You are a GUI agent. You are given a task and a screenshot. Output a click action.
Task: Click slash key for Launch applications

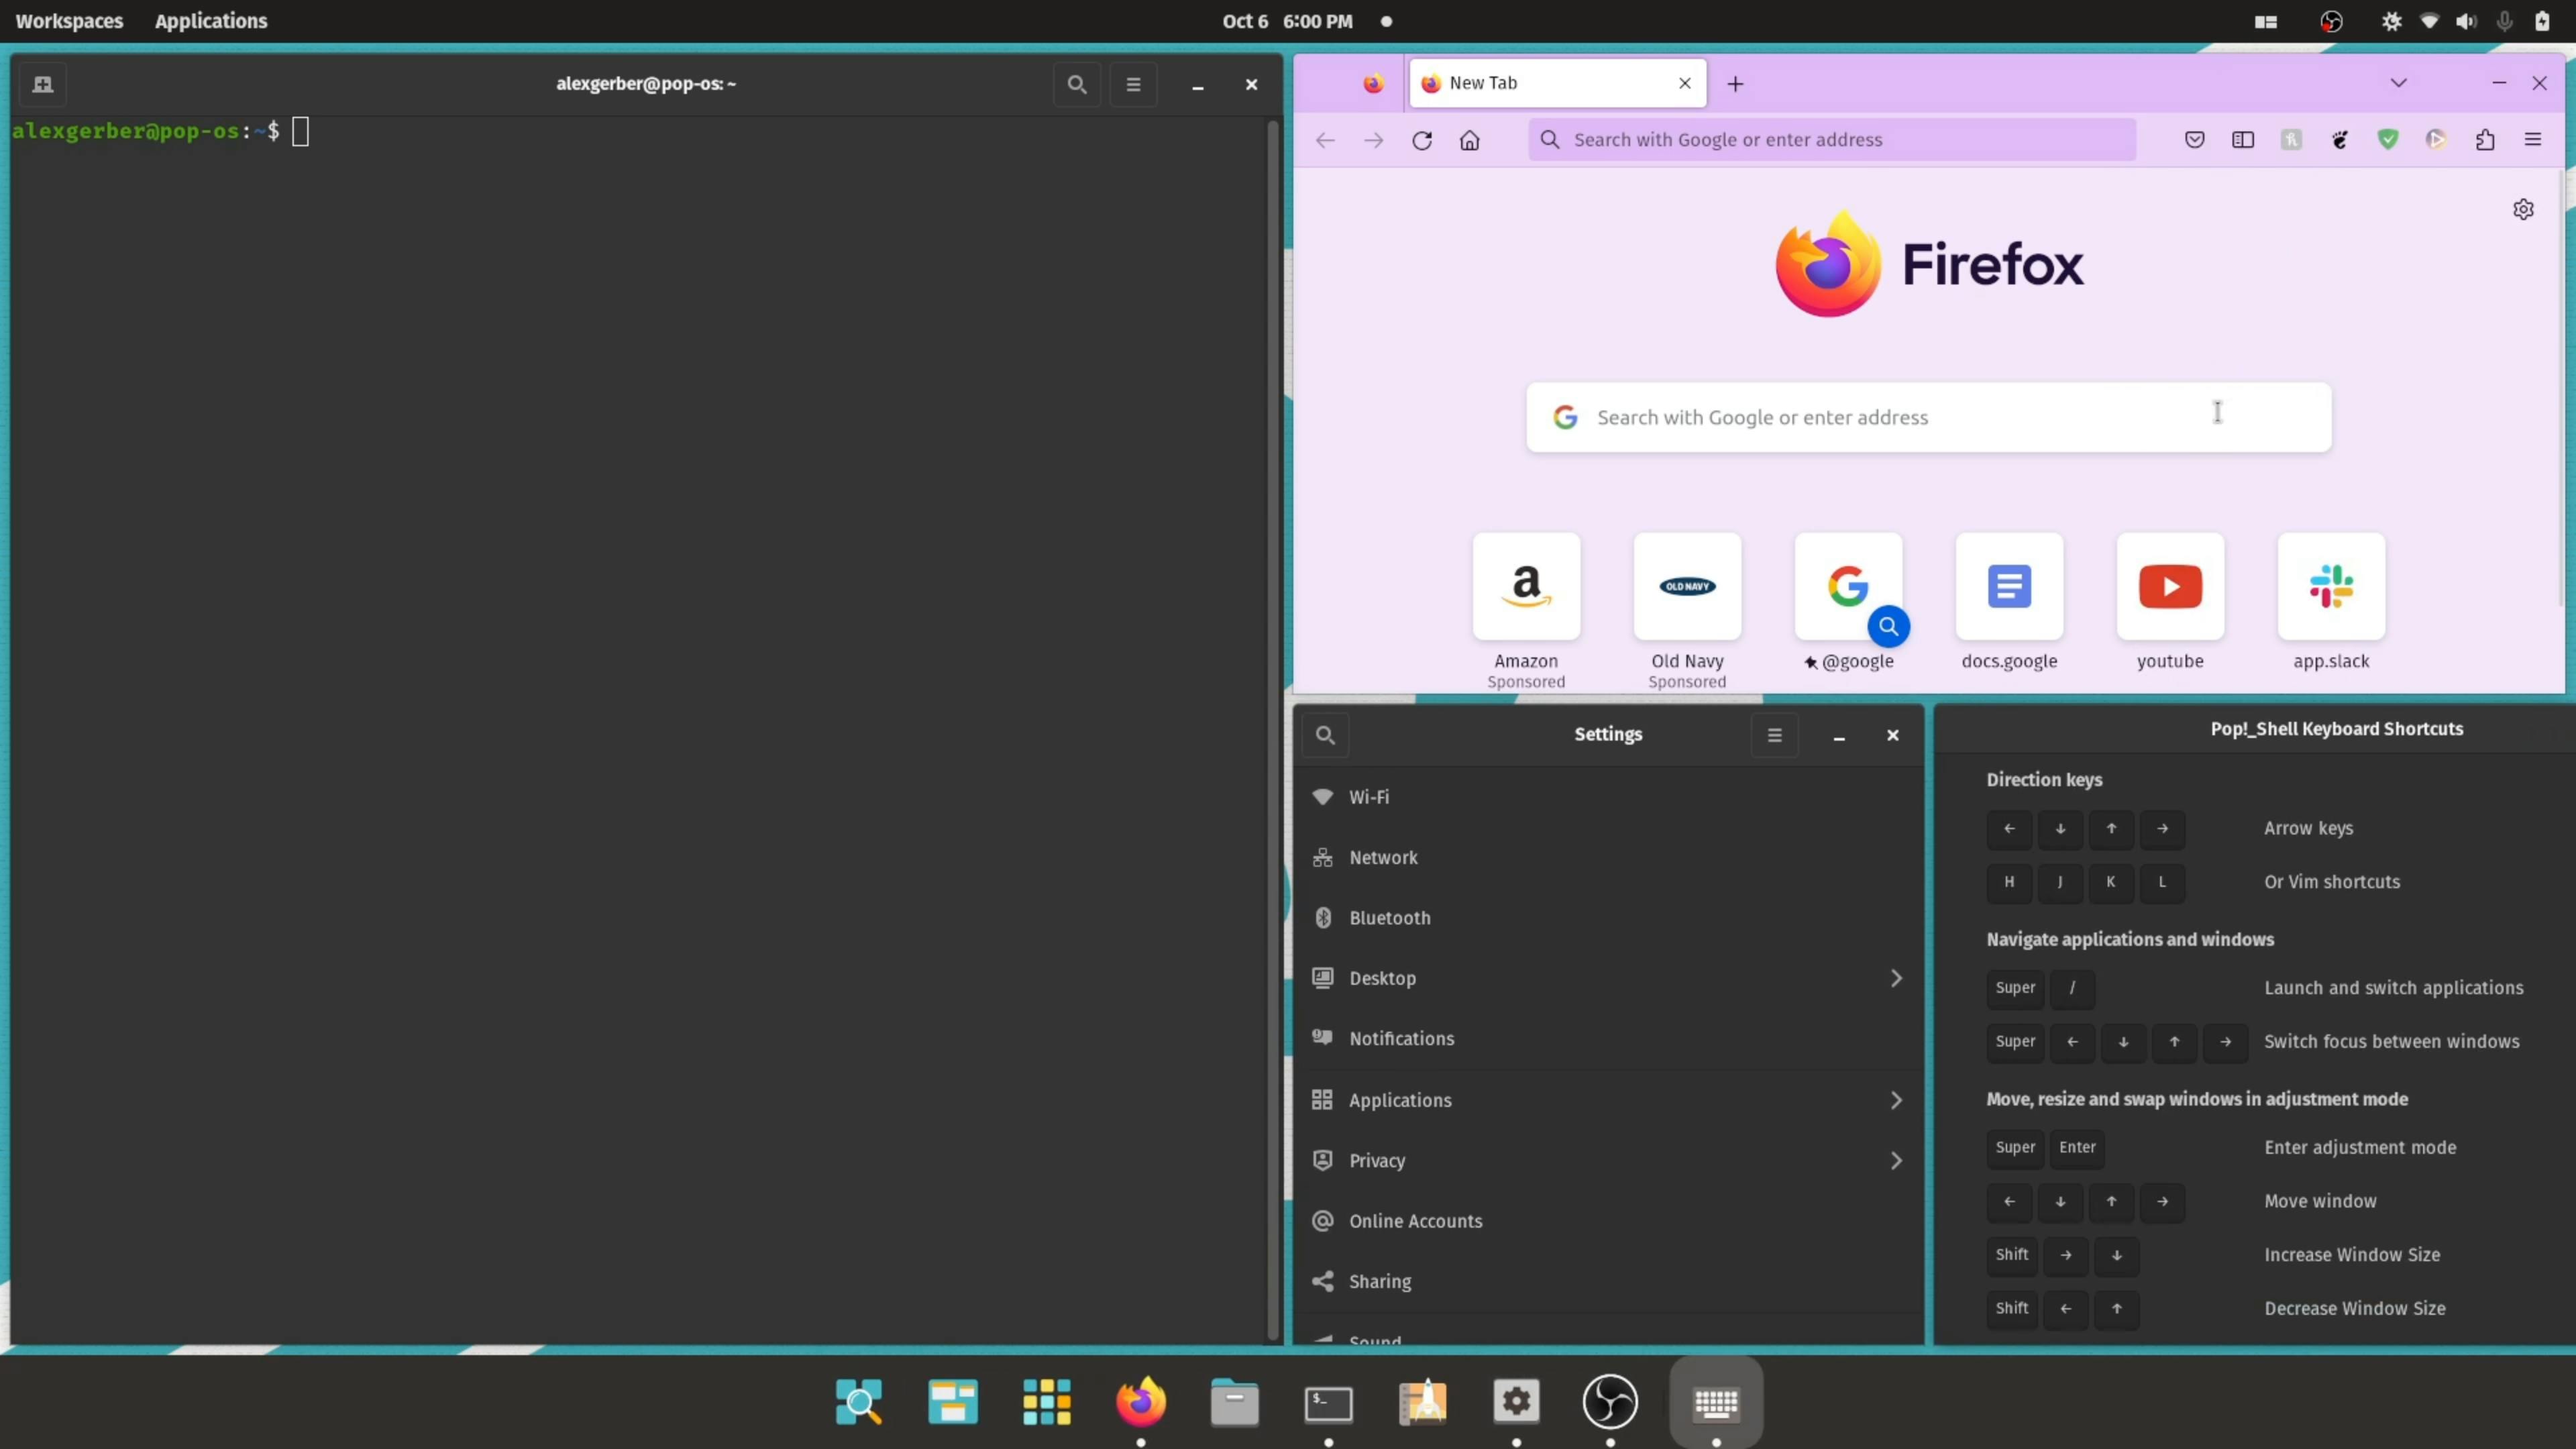pyautogui.click(x=2072, y=988)
